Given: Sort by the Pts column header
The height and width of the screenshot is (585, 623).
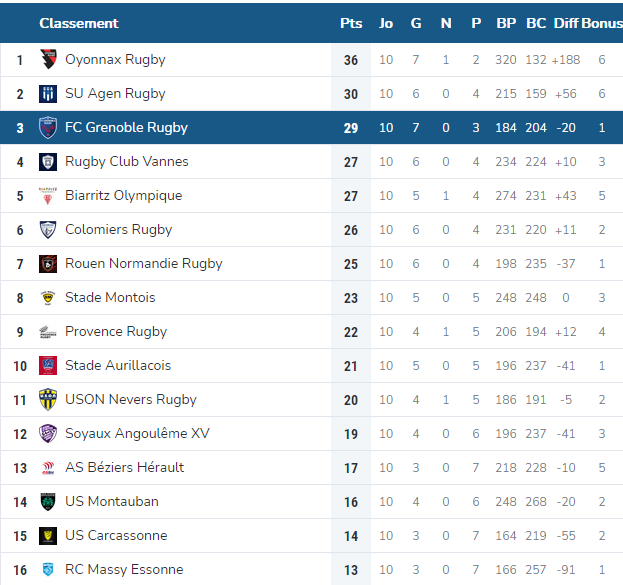Looking at the screenshot, I should (x=351, y=23).
